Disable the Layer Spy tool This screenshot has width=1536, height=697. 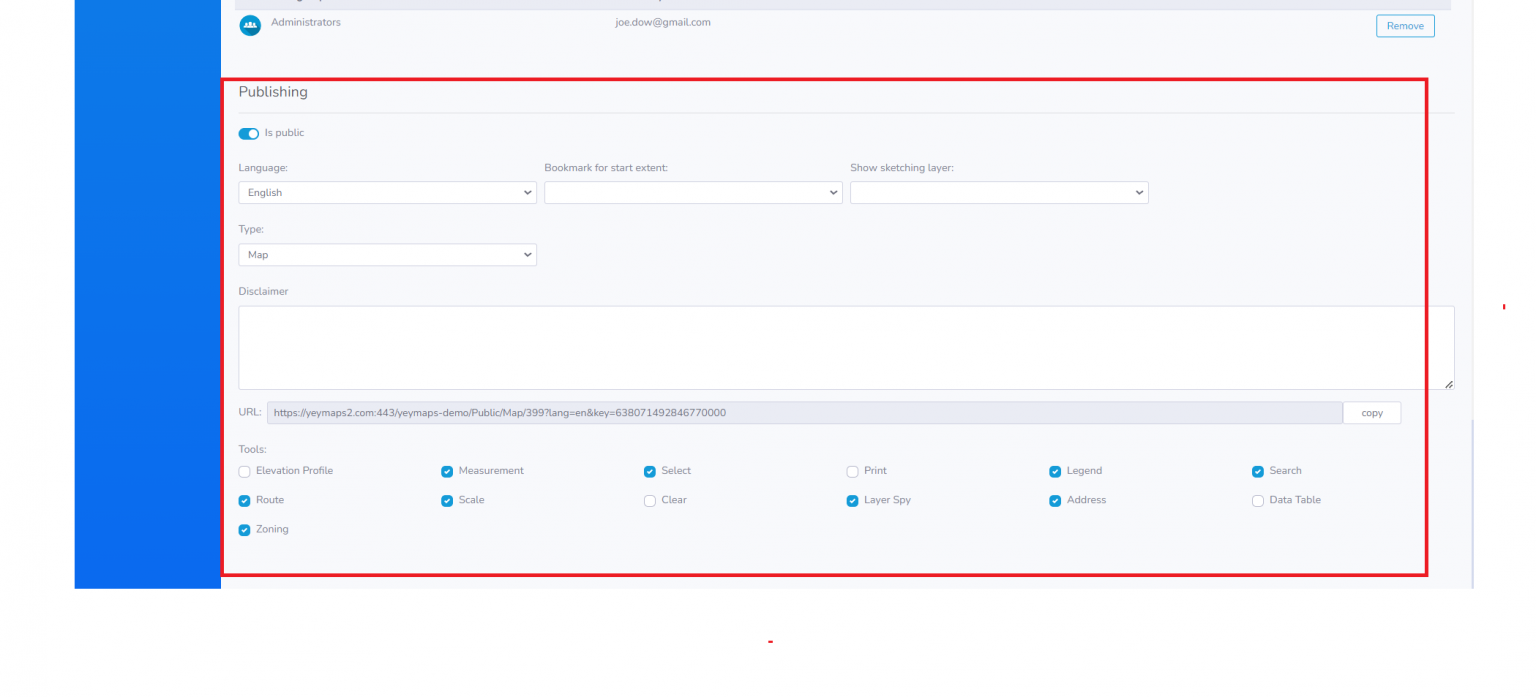[852, 500]
